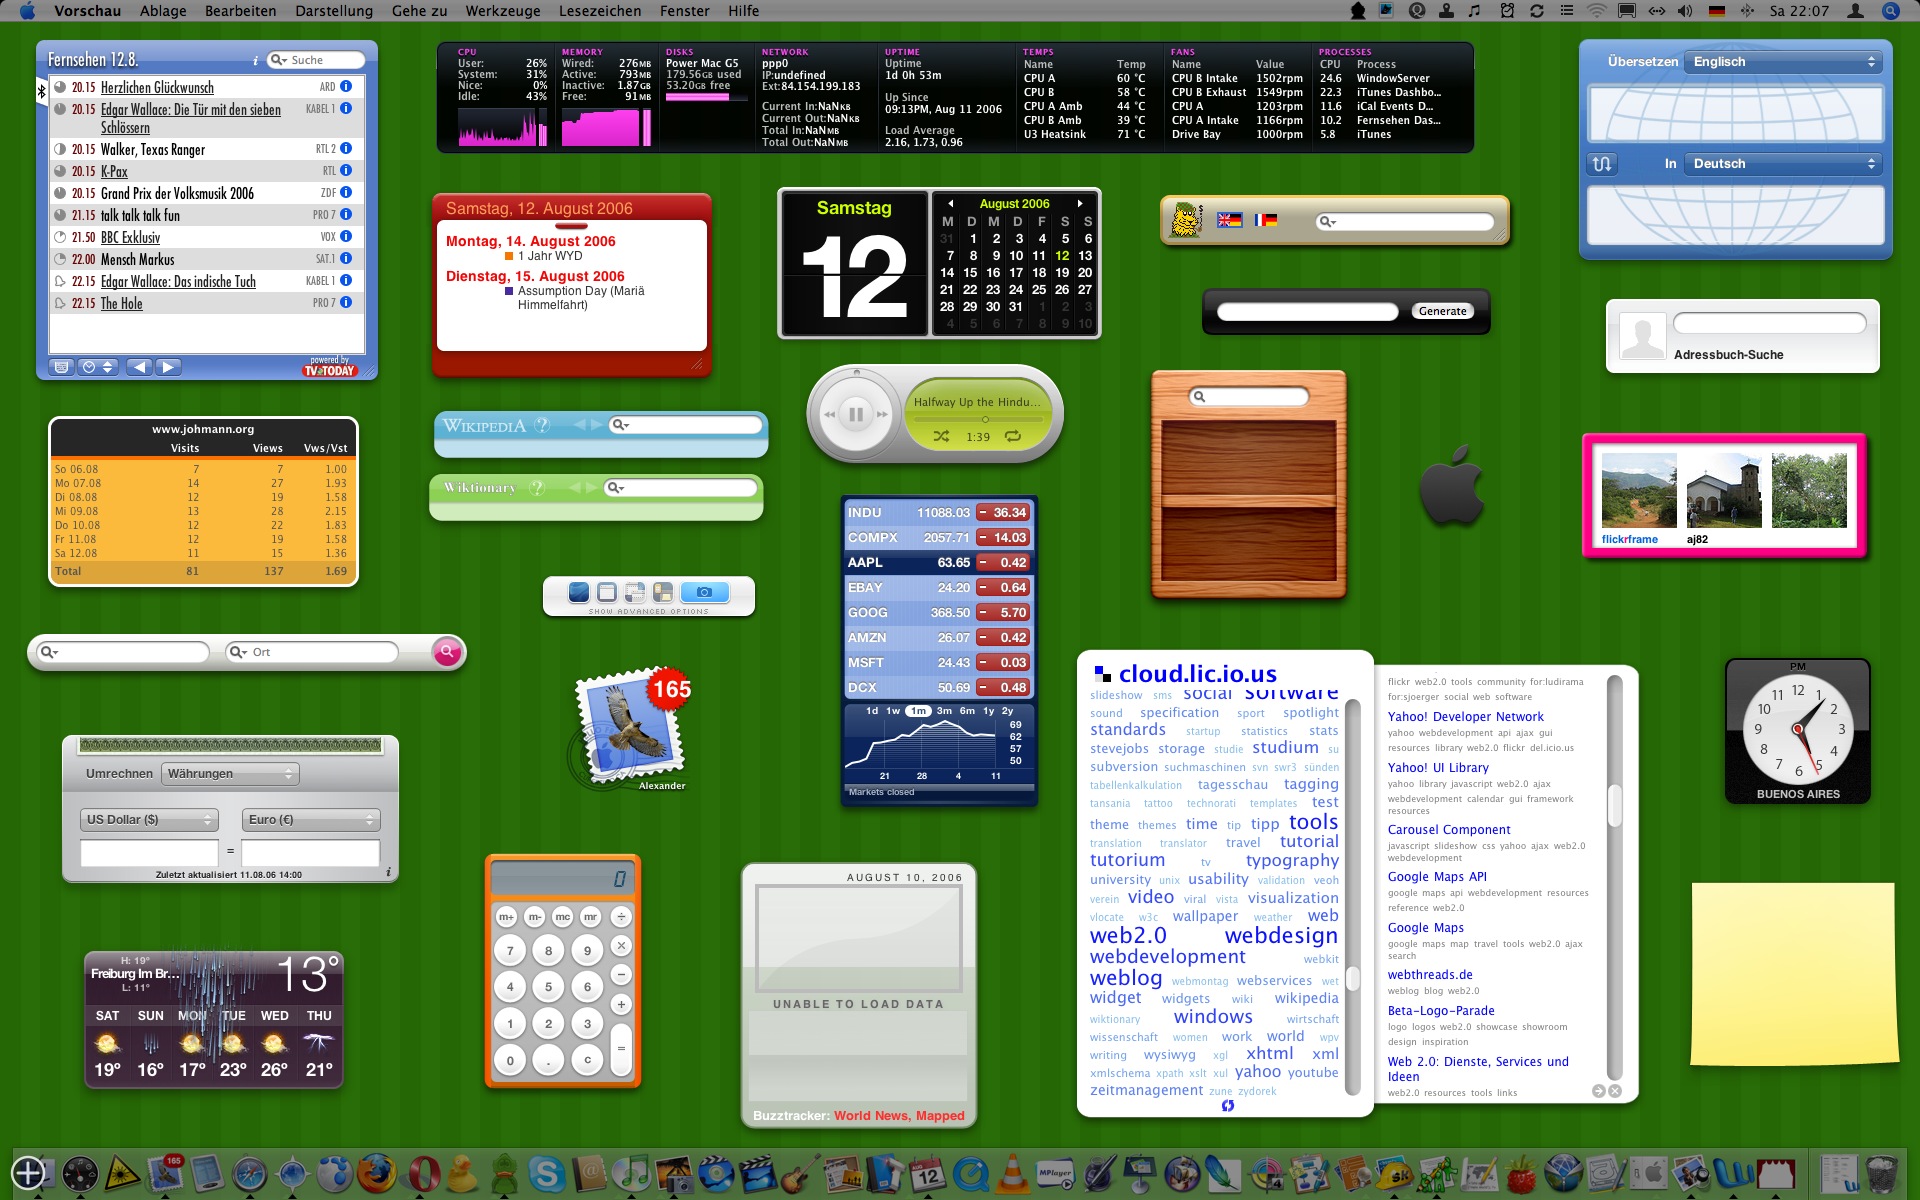Image resolution: width=1920 pixels, height=1200 pixels.
Task: Open Spotlight search in menu bar
Action: [x=1890, y=11]
